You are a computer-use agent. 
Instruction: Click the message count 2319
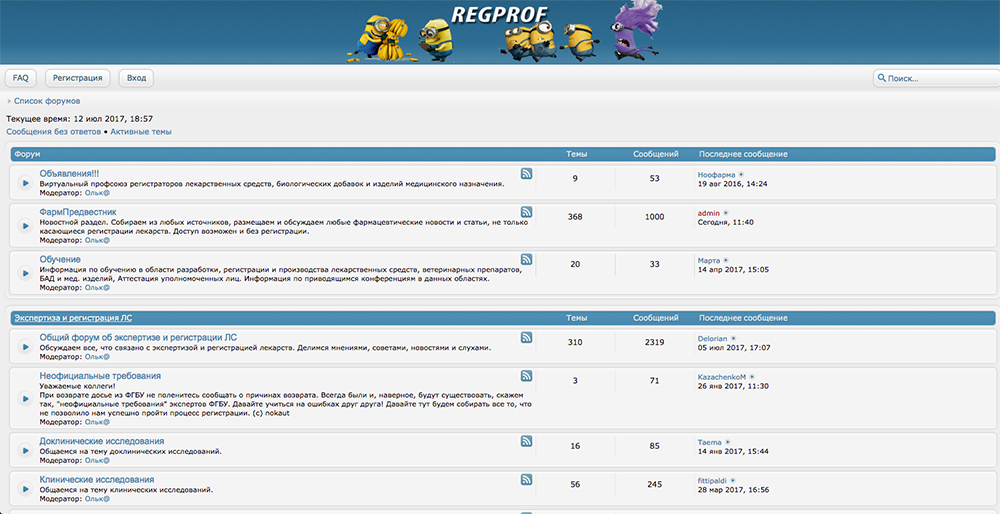pyautogui.click(x=654, y=342)
